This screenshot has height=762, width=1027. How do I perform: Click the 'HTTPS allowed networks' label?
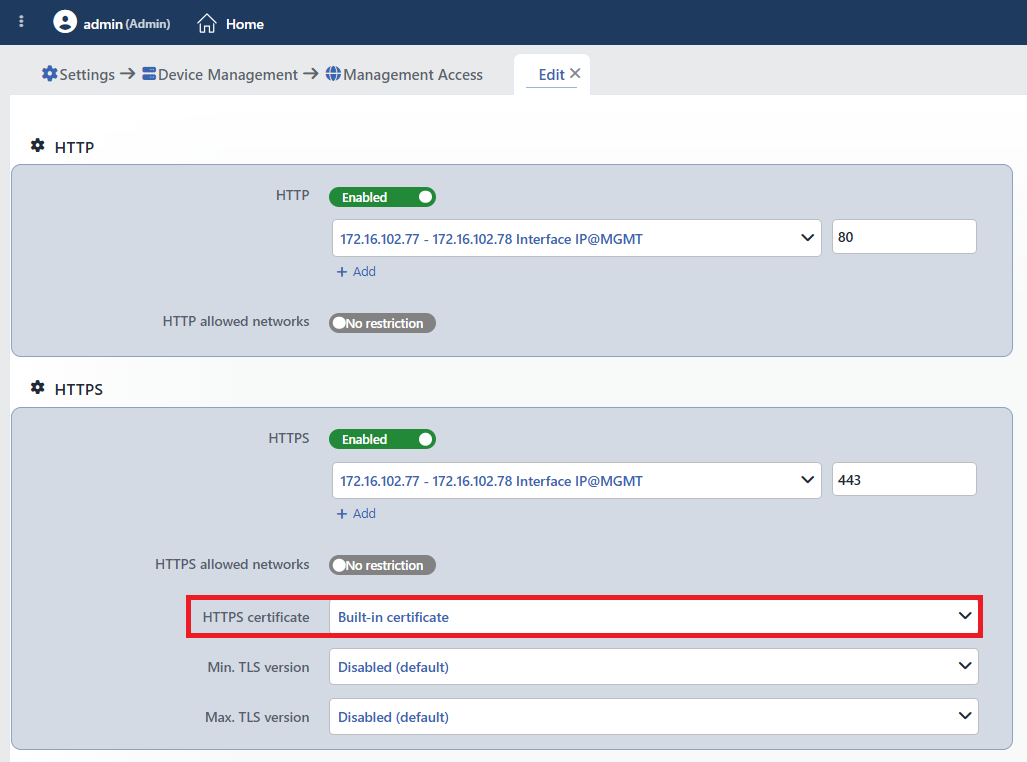tap(232, 564)
